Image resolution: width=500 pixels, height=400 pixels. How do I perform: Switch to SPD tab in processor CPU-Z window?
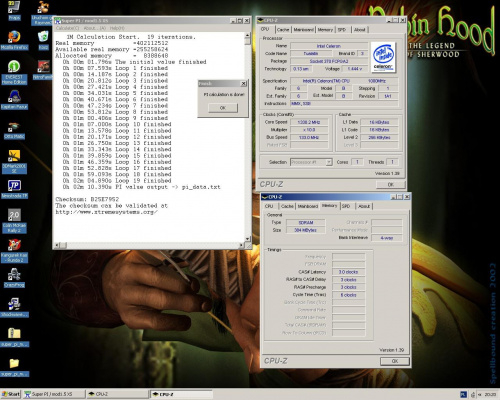(x=342, y=30)
